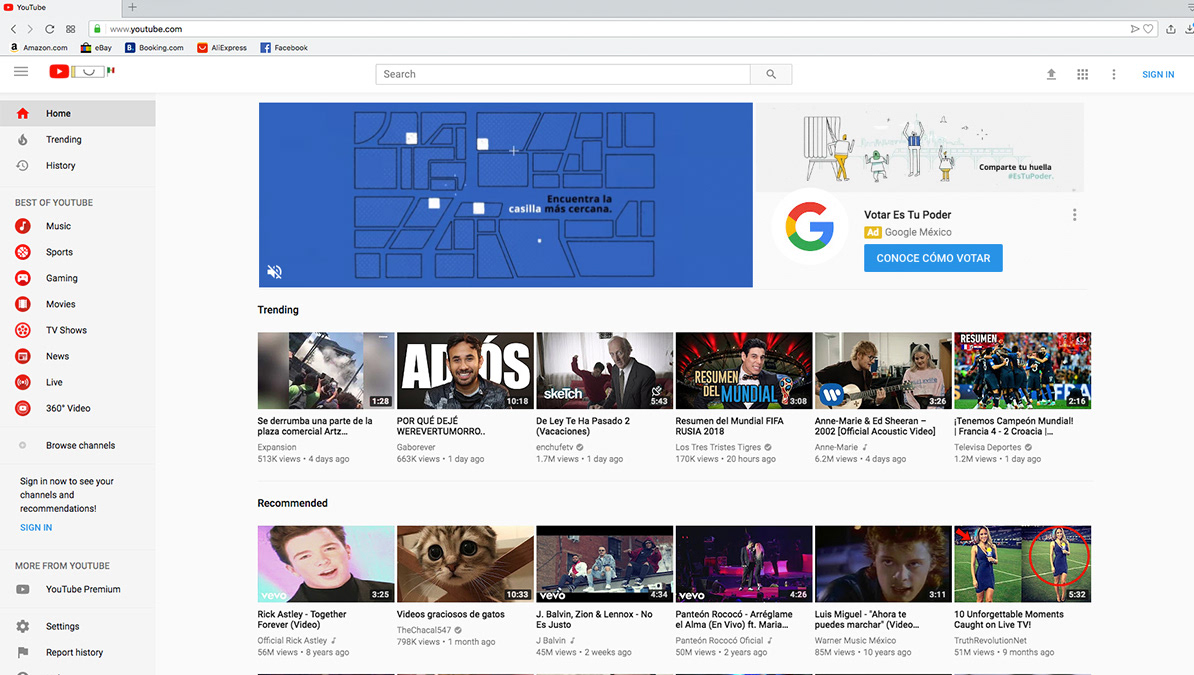
Task: Open the Booking.com bookmark
Action: pyautogui.click(x=155, y=47)
